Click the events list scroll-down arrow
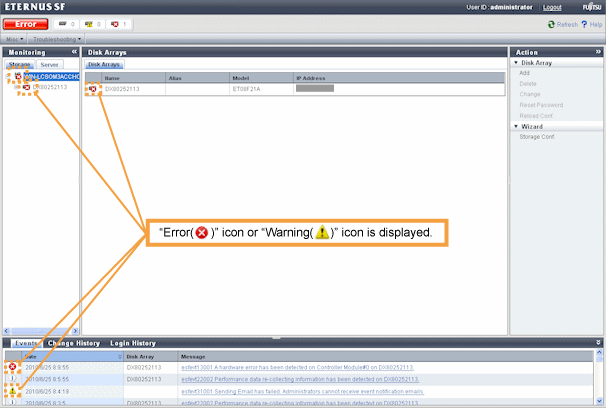 [599, 401]
